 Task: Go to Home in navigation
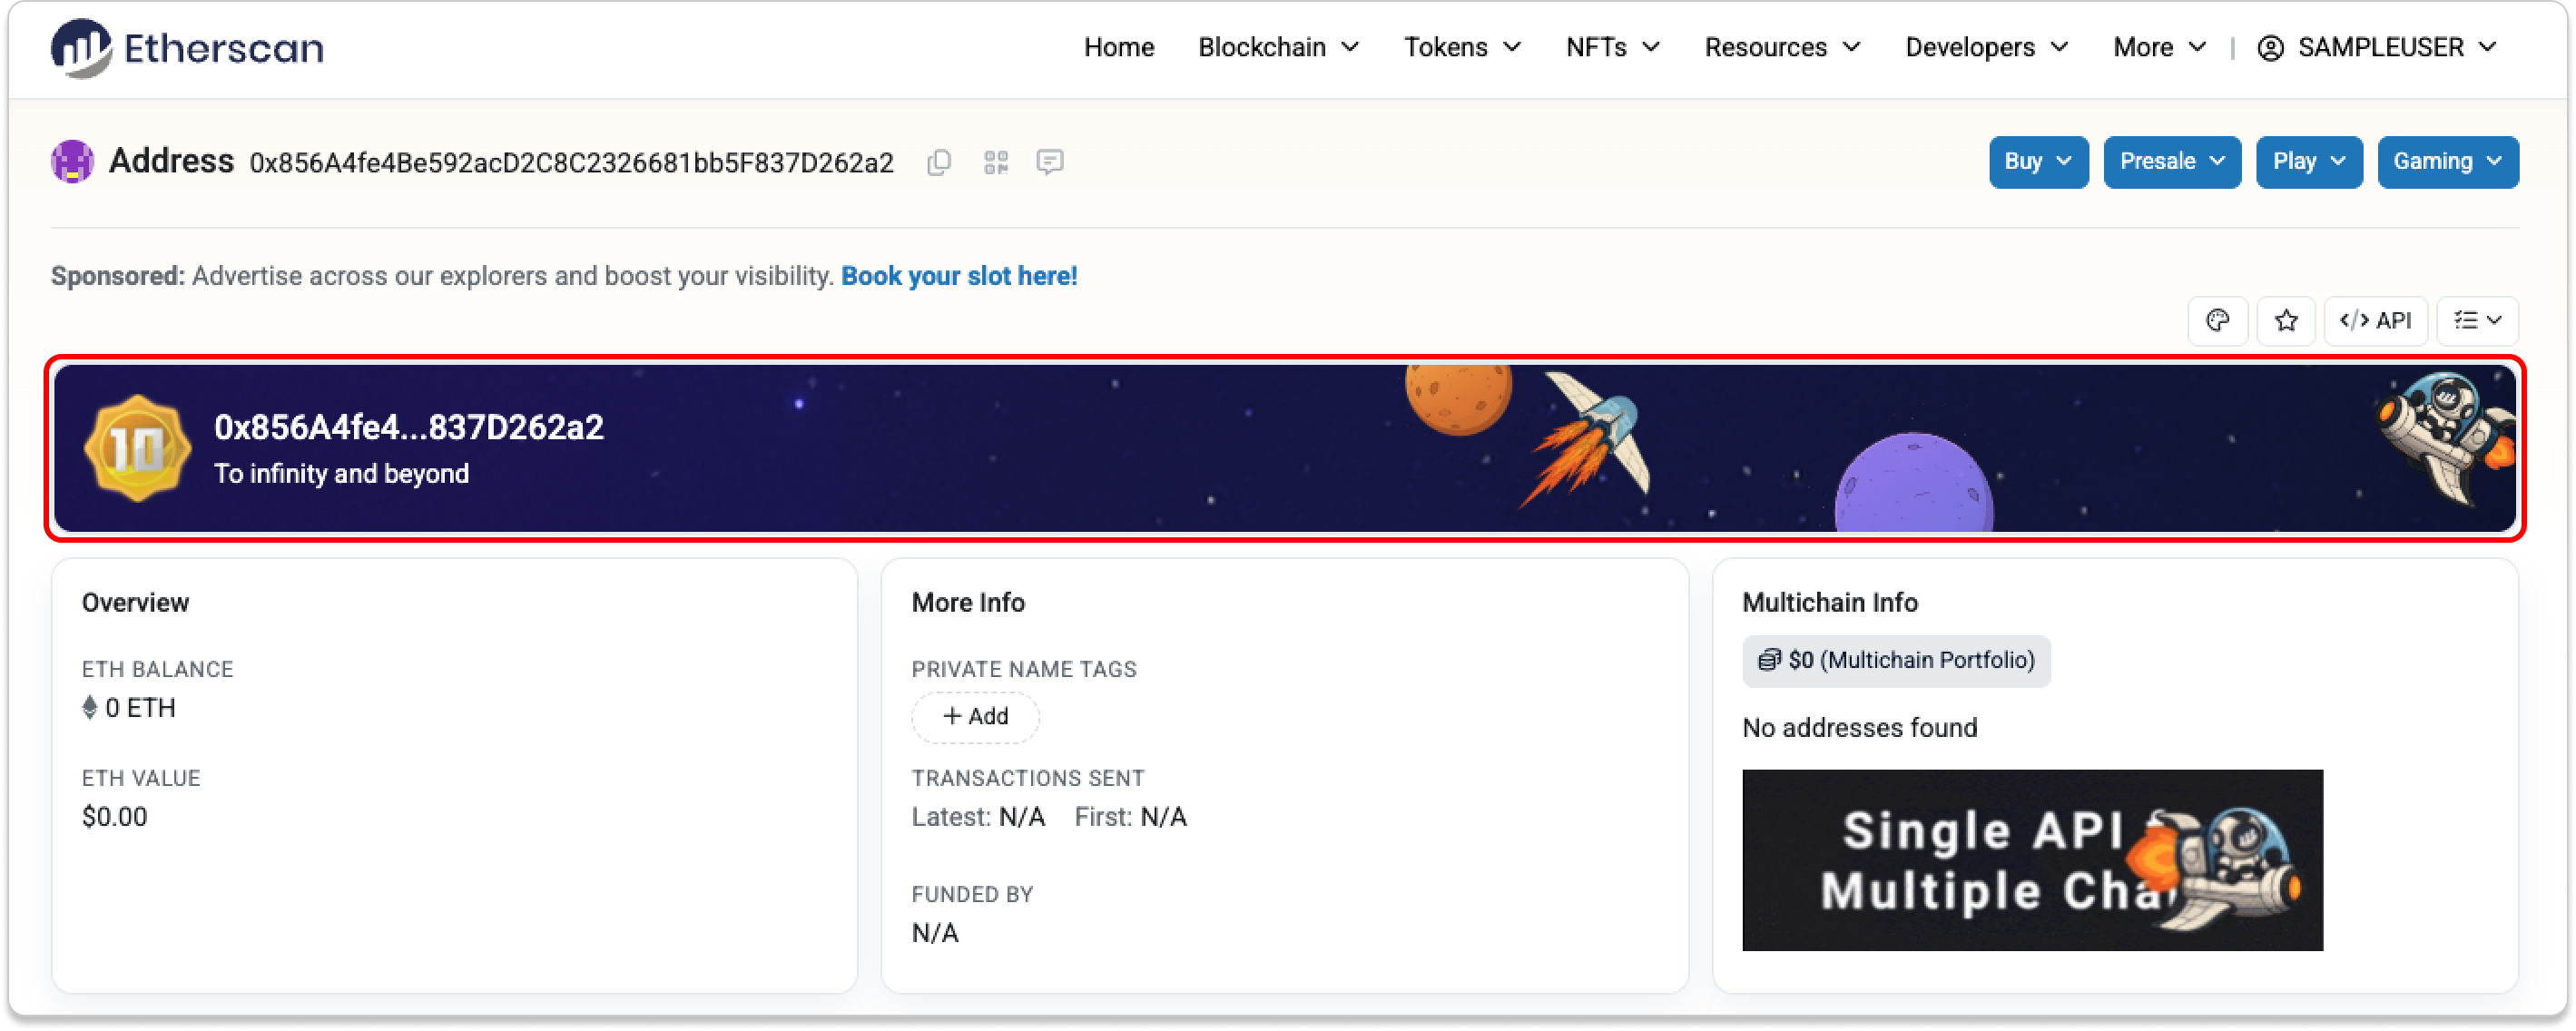(x=1119, y=47)
